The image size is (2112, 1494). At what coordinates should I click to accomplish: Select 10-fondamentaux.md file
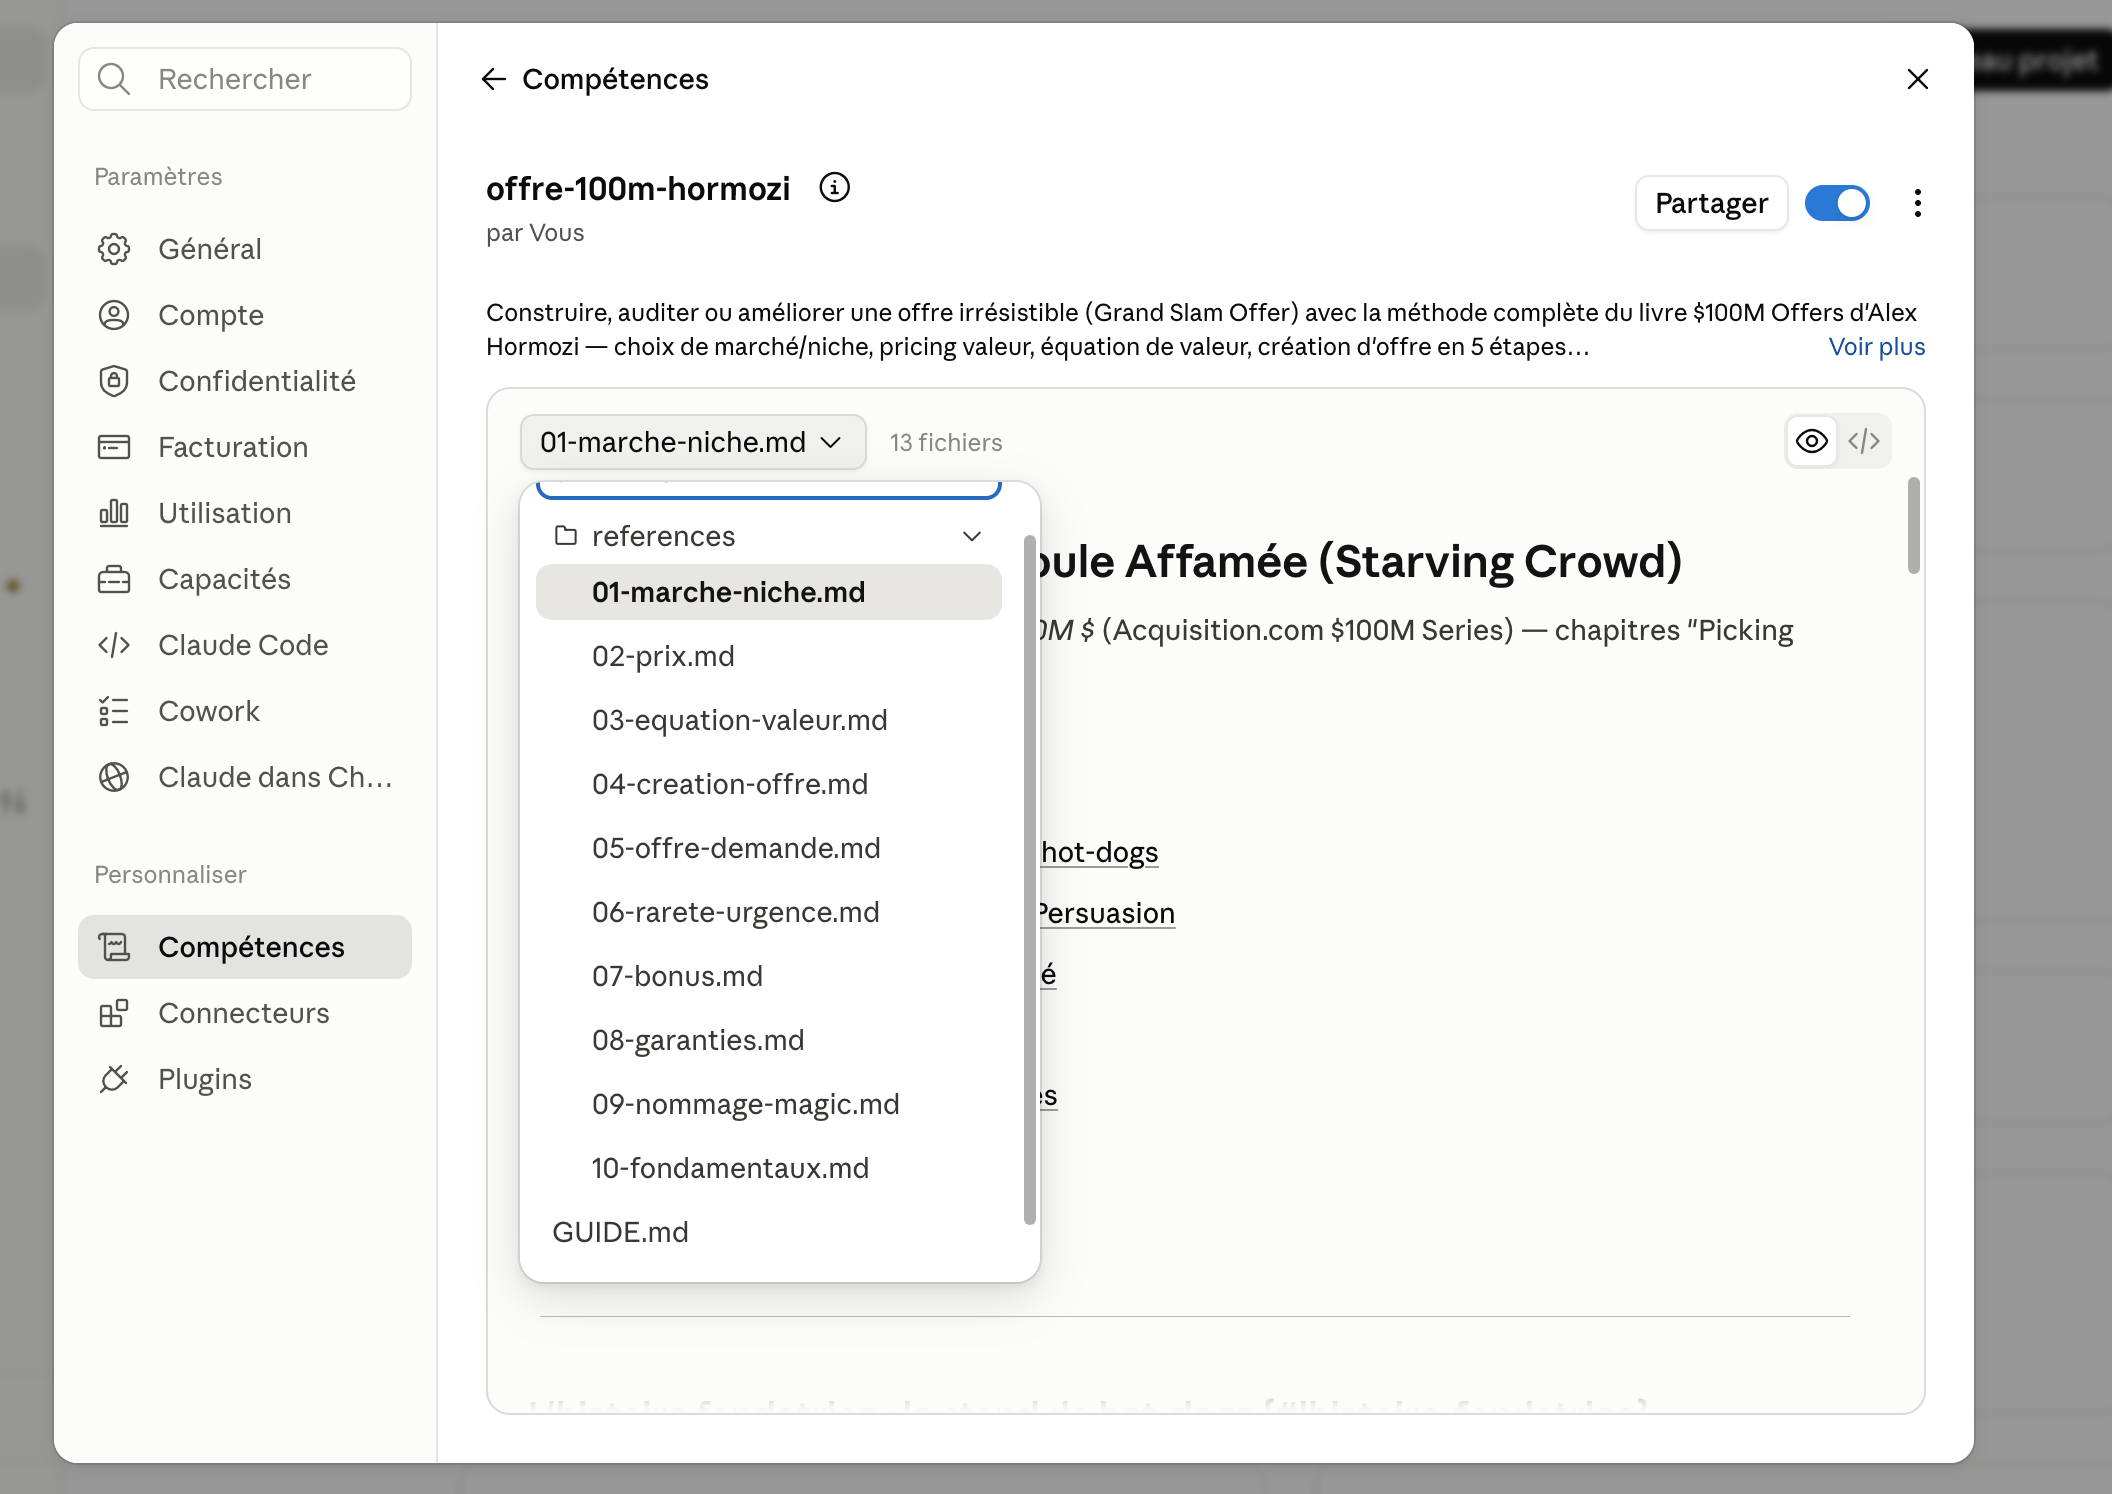[768, 1168]
